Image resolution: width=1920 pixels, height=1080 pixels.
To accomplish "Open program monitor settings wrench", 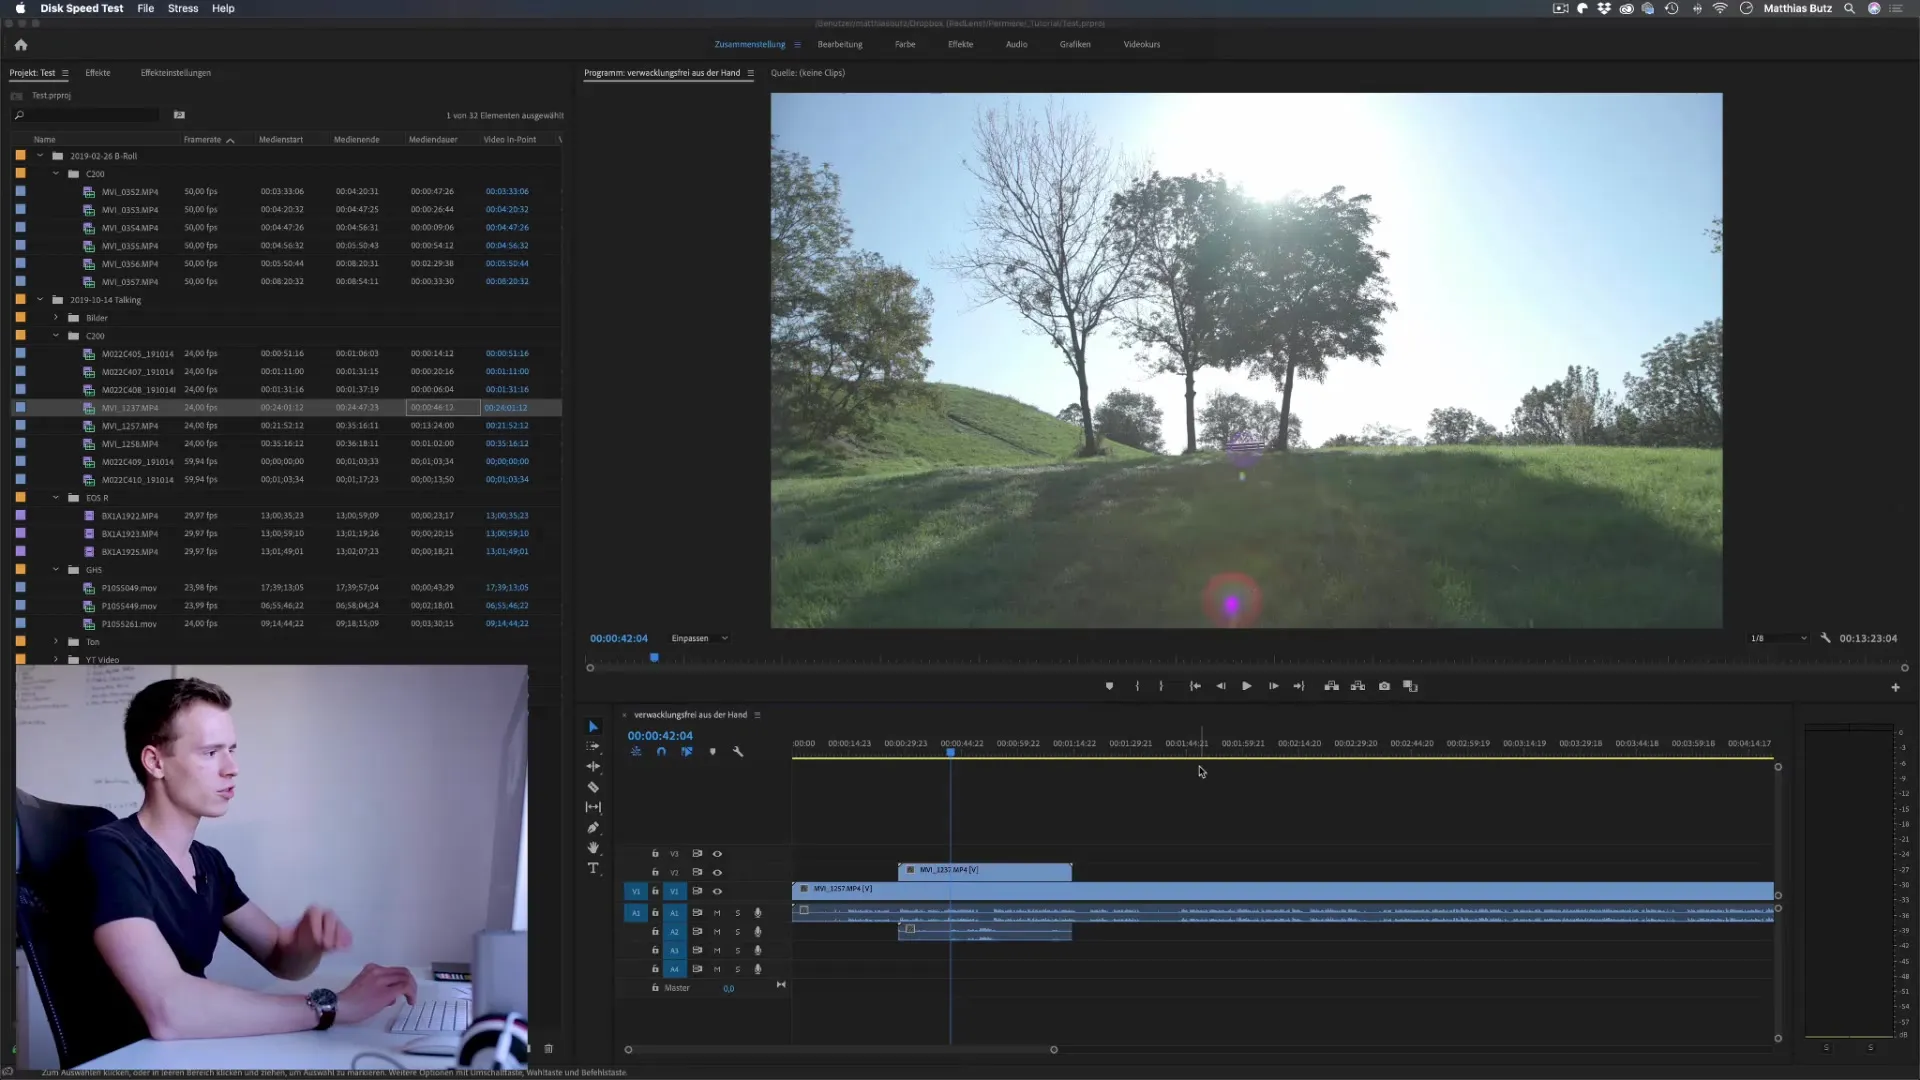I will click(x=1825, y=638).
